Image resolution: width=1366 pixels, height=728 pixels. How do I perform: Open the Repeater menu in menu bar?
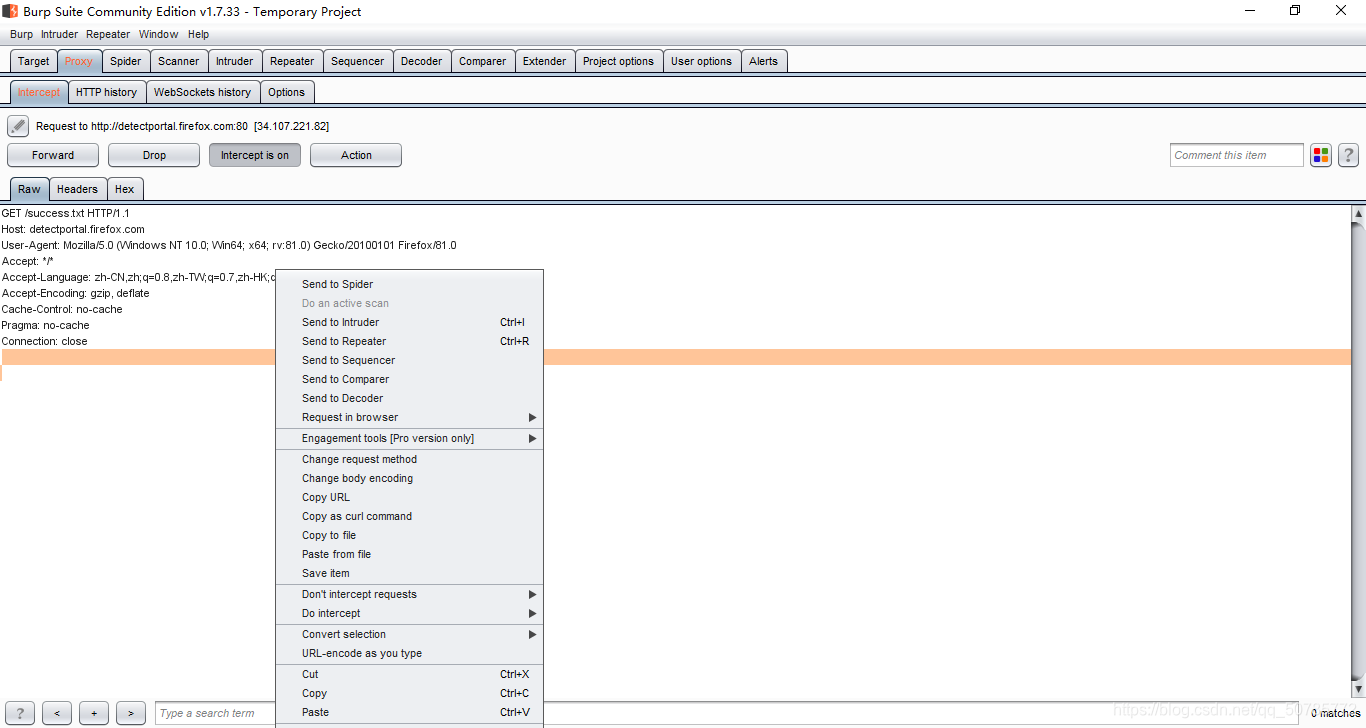click(108, 34)
